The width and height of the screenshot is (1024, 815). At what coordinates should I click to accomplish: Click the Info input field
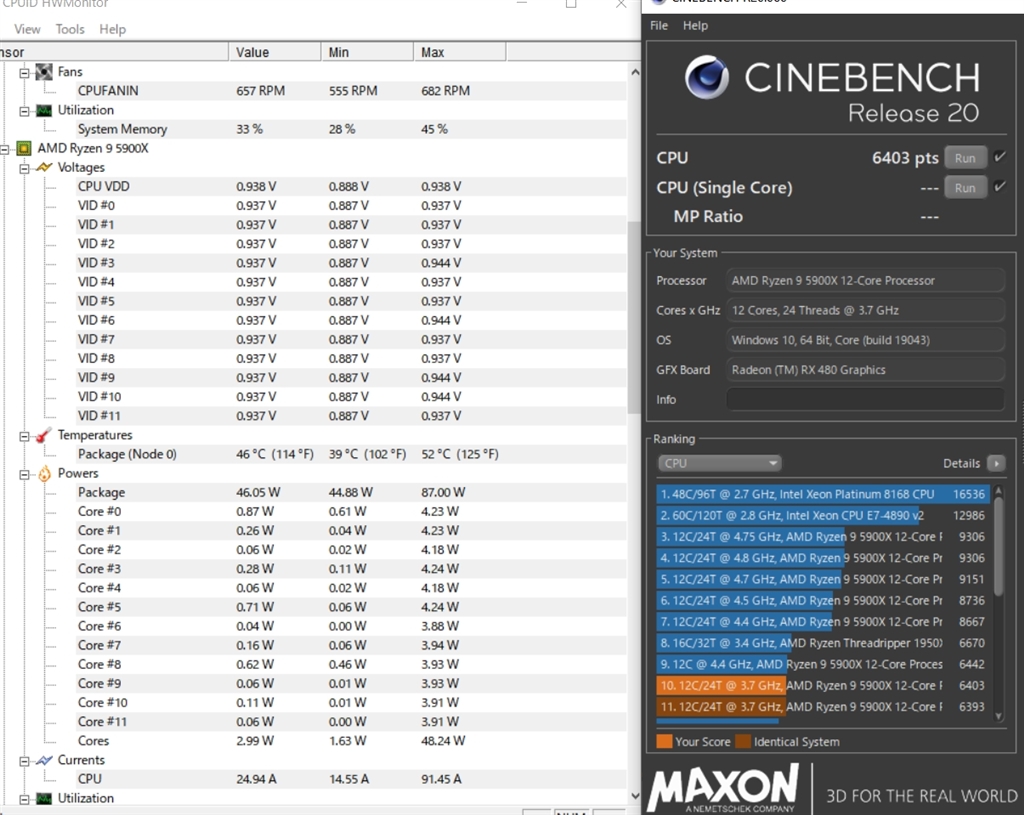click(865, 399)
